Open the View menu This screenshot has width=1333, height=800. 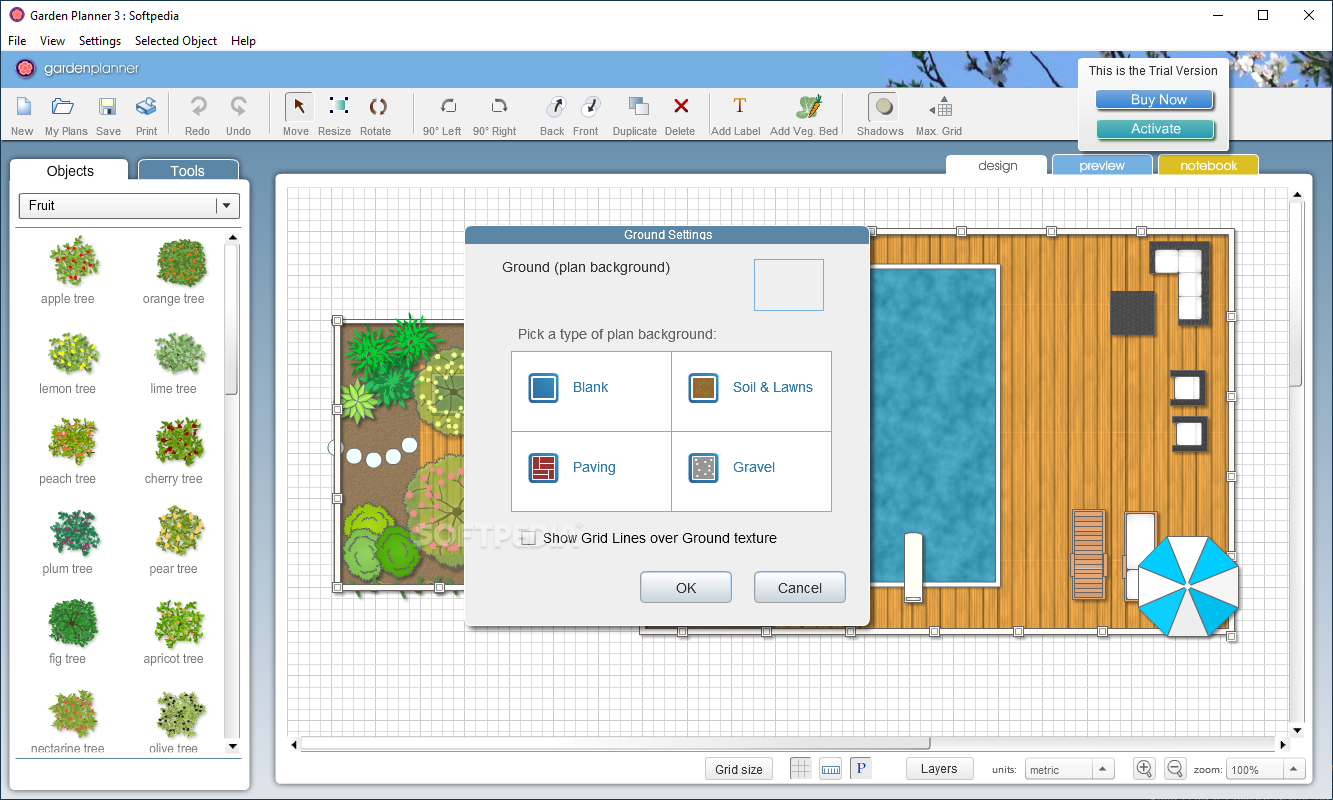[x=52, y=41]
